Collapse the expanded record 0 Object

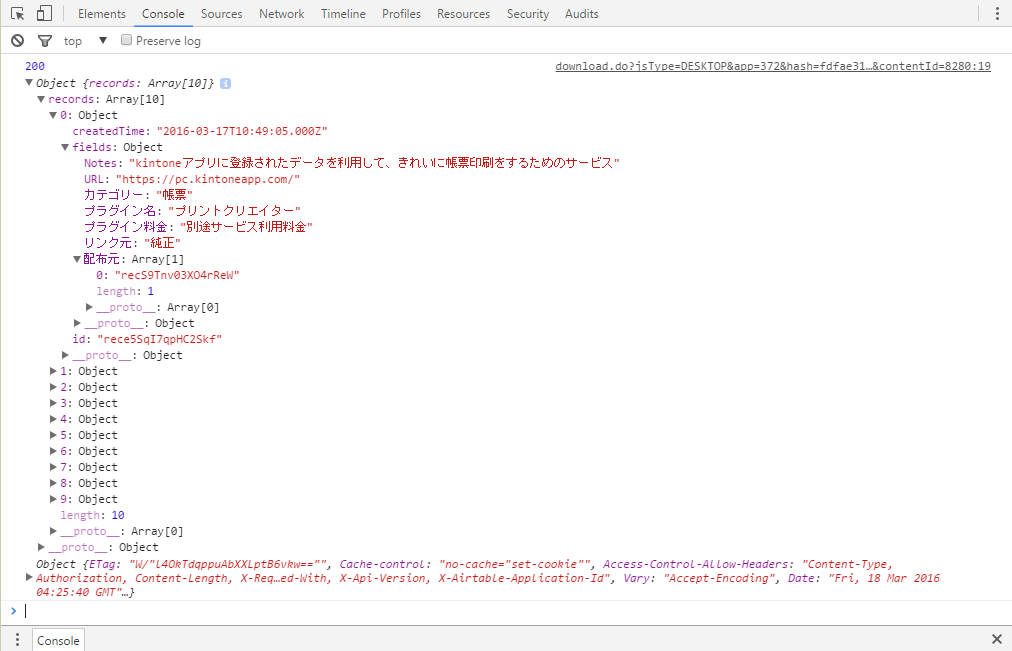pyautogui.click(x=52, y=115)
